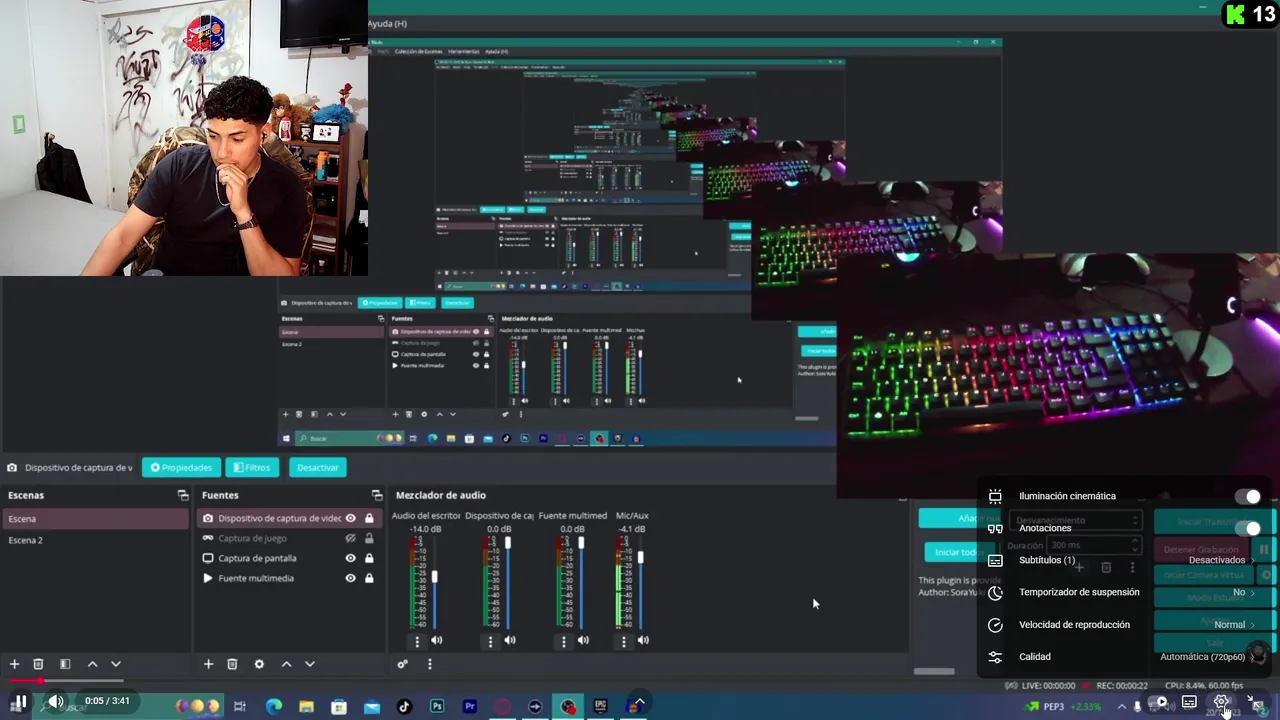This screenshot has width=1280, height=720.
Task: Open Microsoft Edge from the taskbar
Action: click(273, 706)
